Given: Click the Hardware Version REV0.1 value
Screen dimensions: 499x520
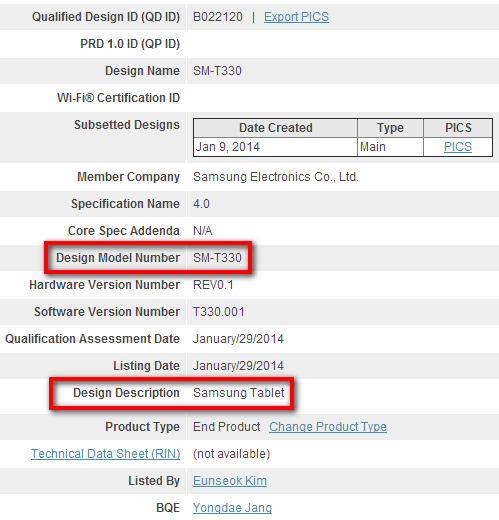Looking at the screenshot, I should coord(213,285).
